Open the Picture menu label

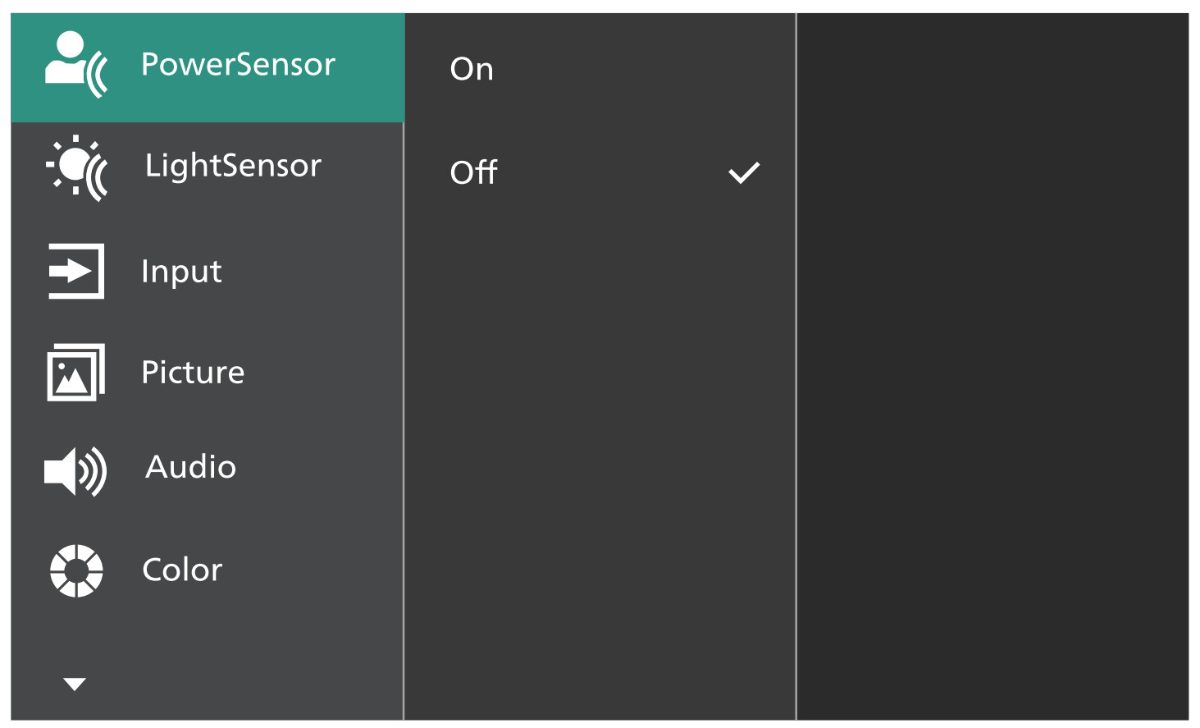coord(193,372)
